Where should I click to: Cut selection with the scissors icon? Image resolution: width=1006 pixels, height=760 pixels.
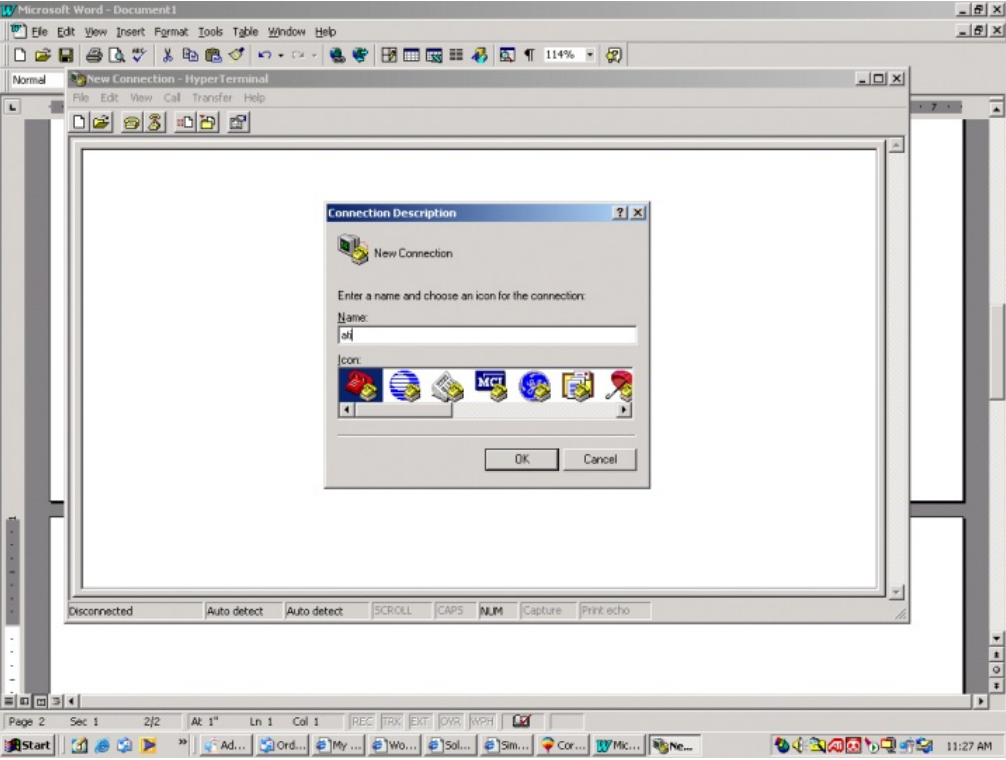(x=167, y=55)
